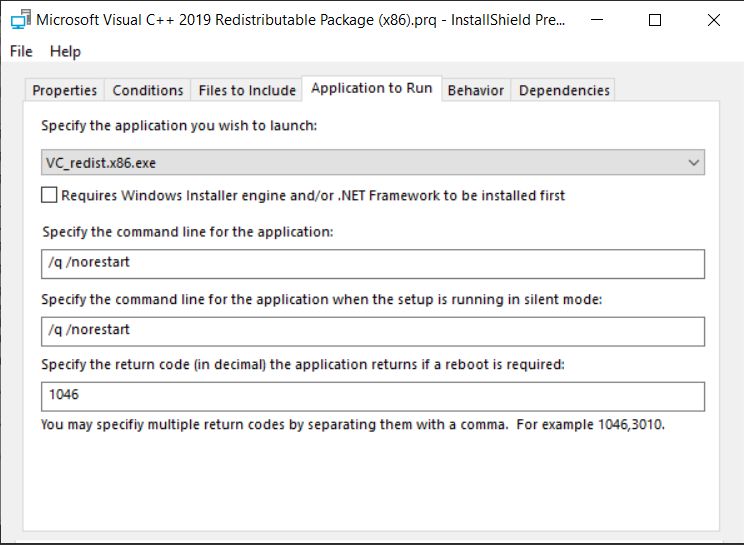This screenshot has height=545, width=744.
Task: Open the Help menu
Action: pyautogui.click(x=65, y=51)
